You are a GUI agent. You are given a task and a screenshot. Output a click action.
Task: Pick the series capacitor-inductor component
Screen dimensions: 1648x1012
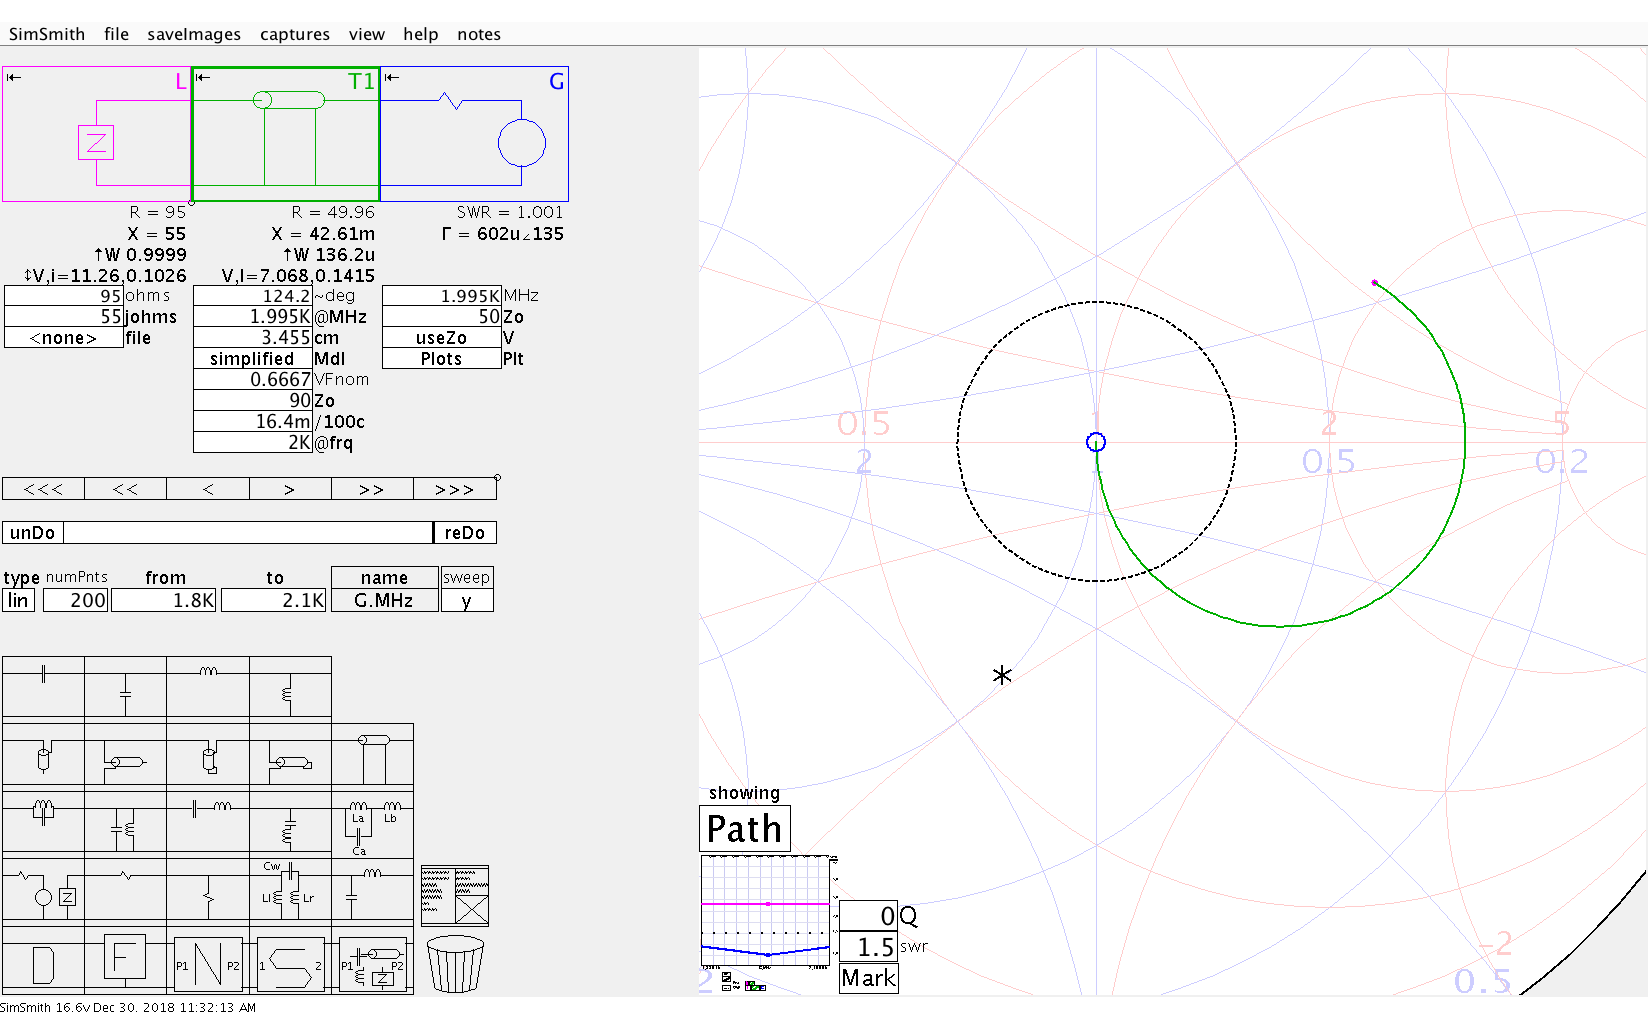pos(208,822)
